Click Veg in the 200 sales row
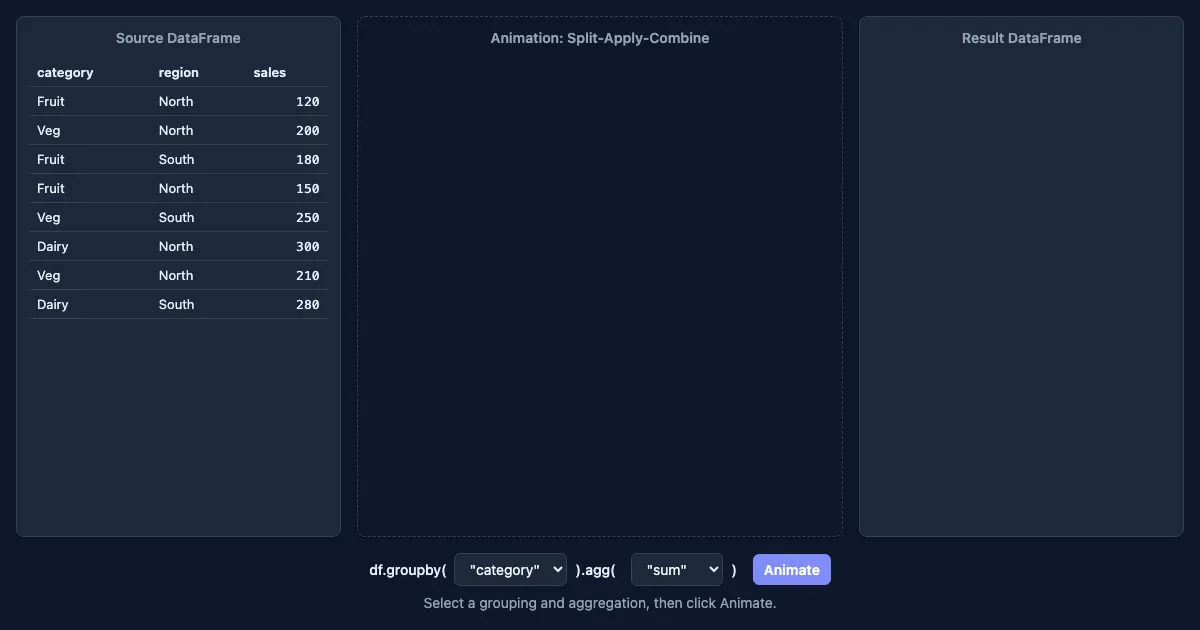 [x=49, y=131]
